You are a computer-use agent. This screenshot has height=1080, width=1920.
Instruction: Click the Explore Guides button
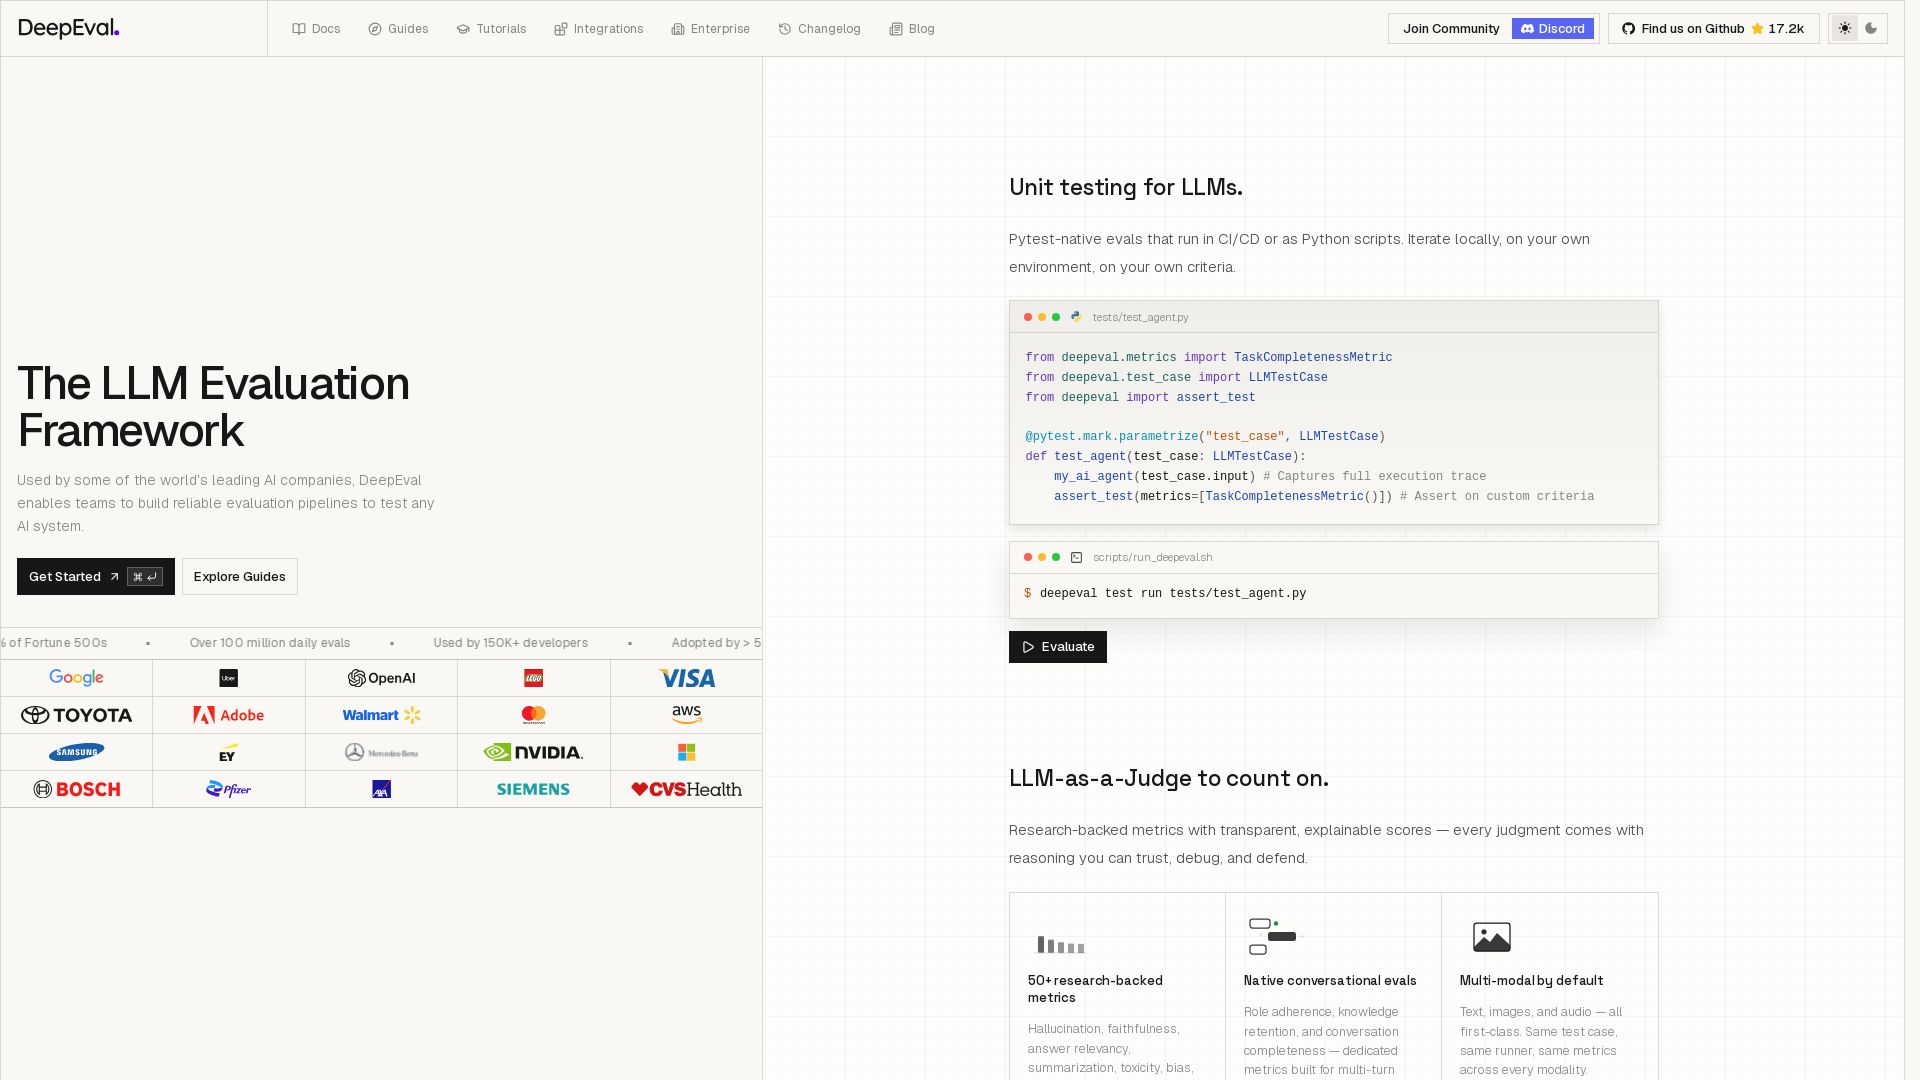(x=240, y=577)
